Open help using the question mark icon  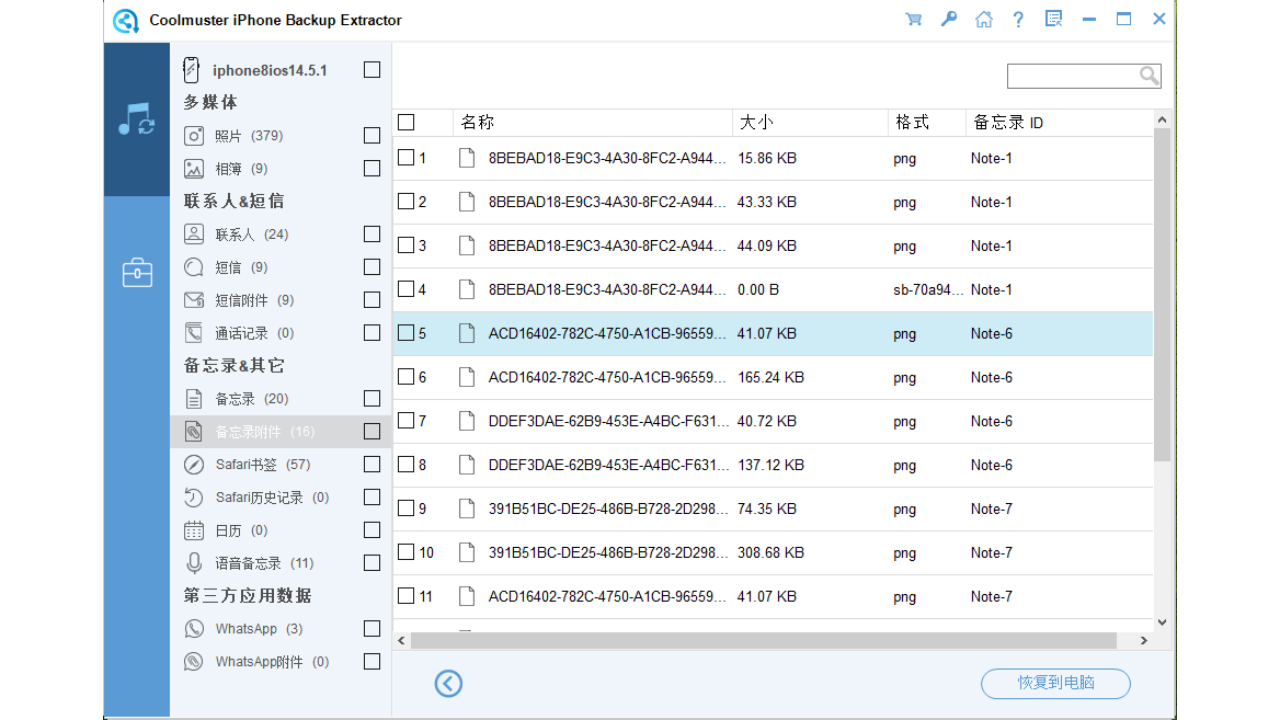1018,18
